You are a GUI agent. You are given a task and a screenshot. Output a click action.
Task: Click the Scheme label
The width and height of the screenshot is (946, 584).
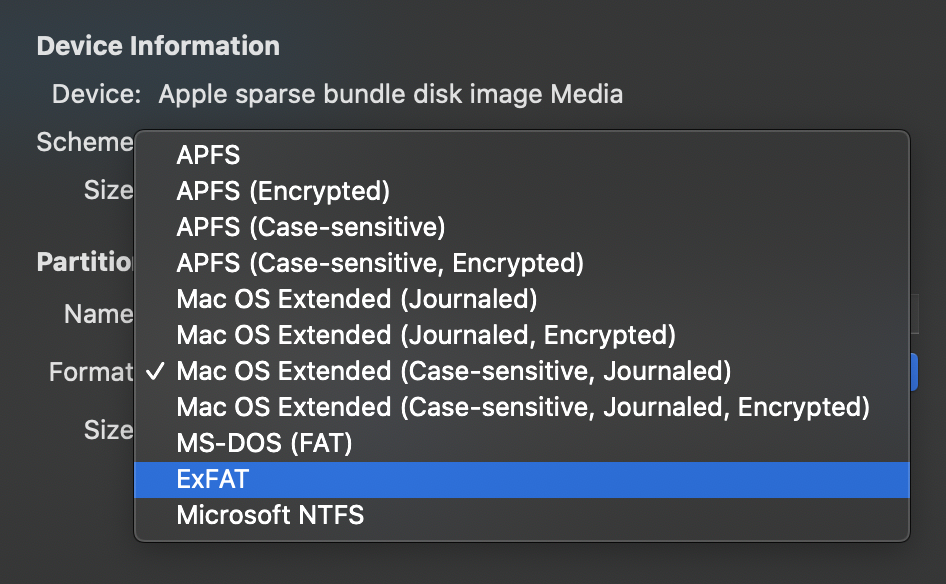pyautogui.click(x=85, y=142)
